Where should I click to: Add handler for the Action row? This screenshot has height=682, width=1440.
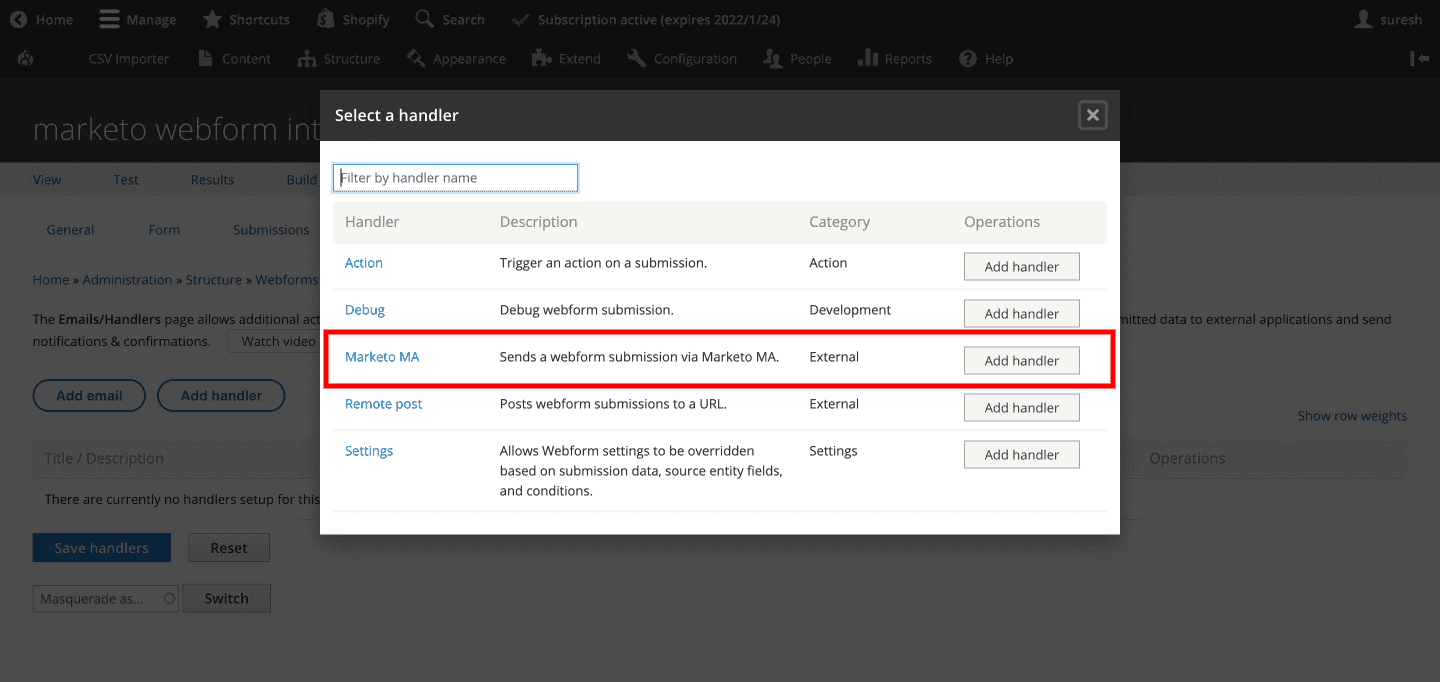click(1022, 267)
